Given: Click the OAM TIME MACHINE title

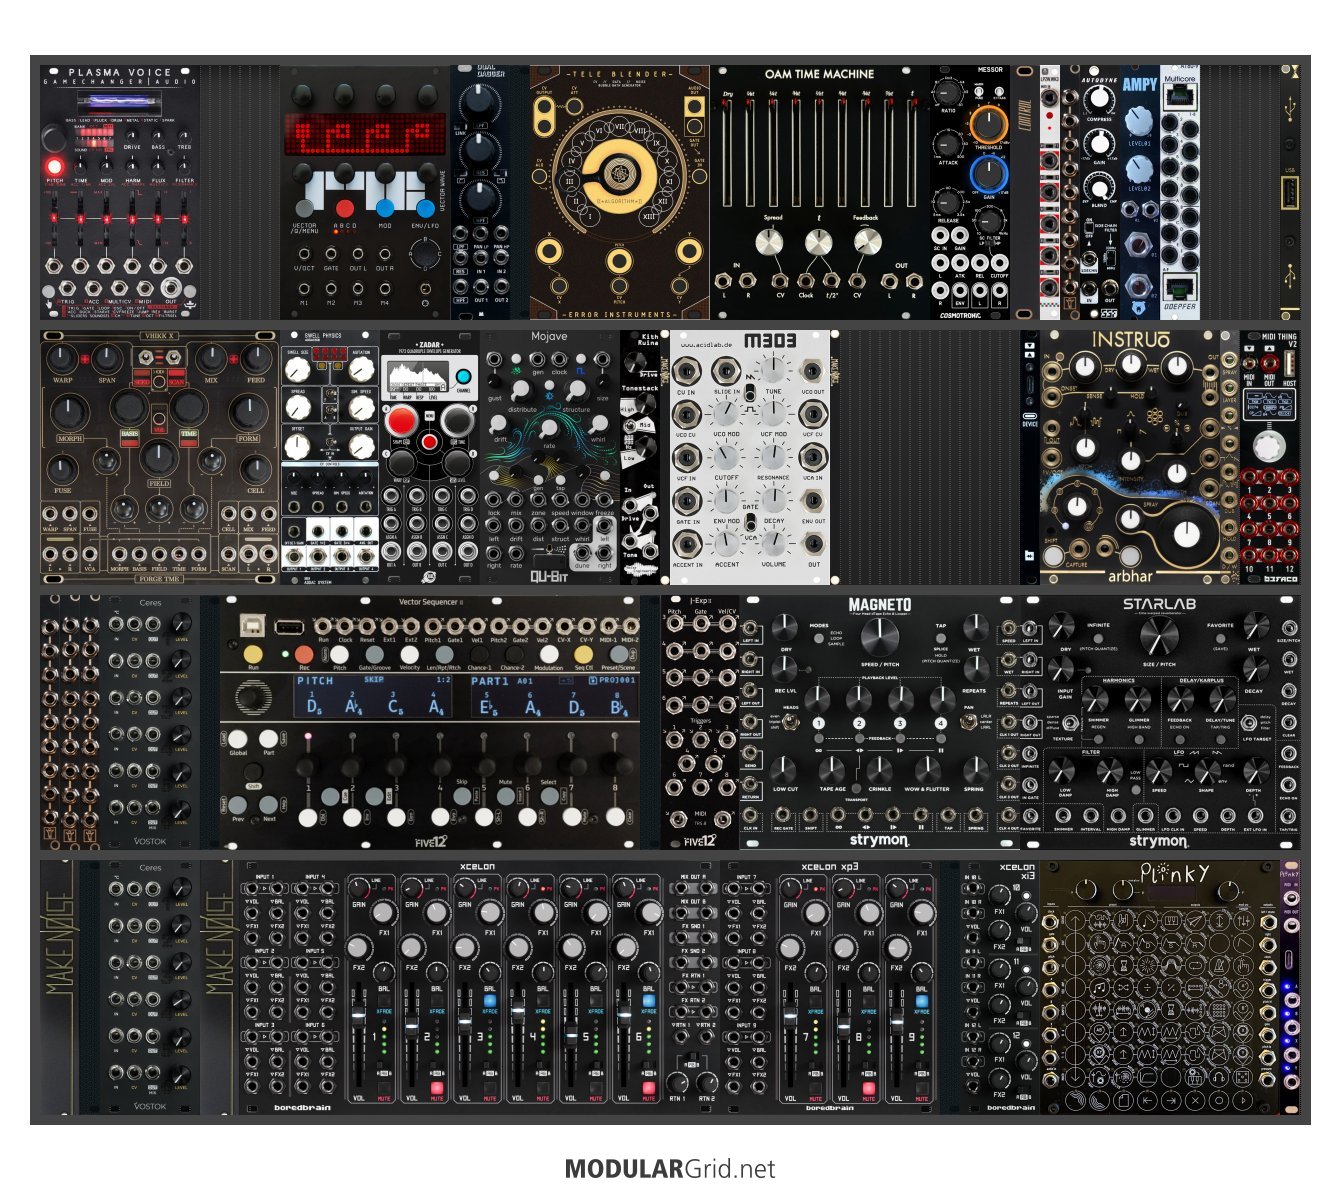Looking at the screenshot, I should point(819,74).
